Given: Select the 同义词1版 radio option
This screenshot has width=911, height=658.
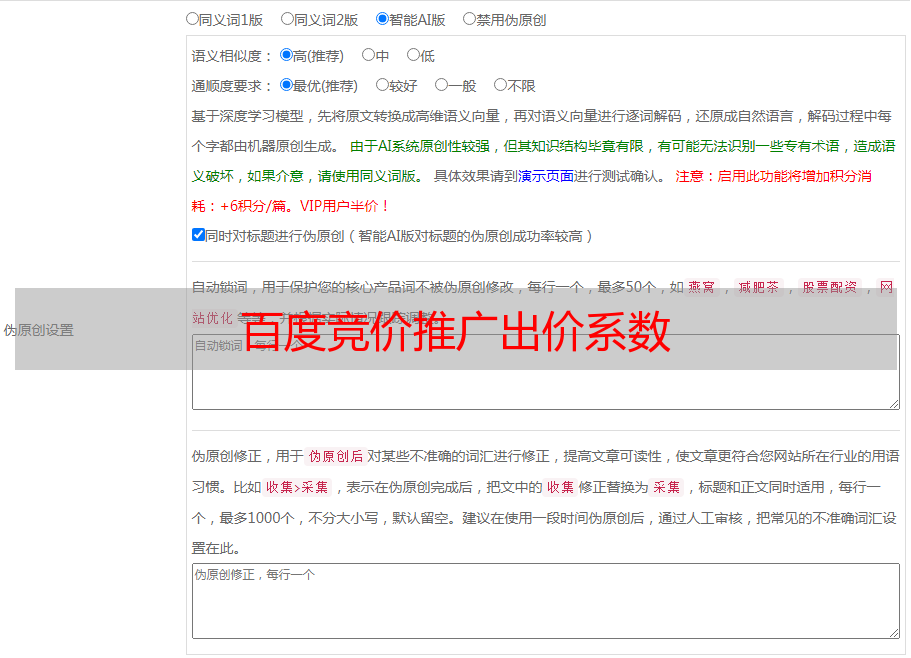Looking at the screenshot, I should [192, 18].
